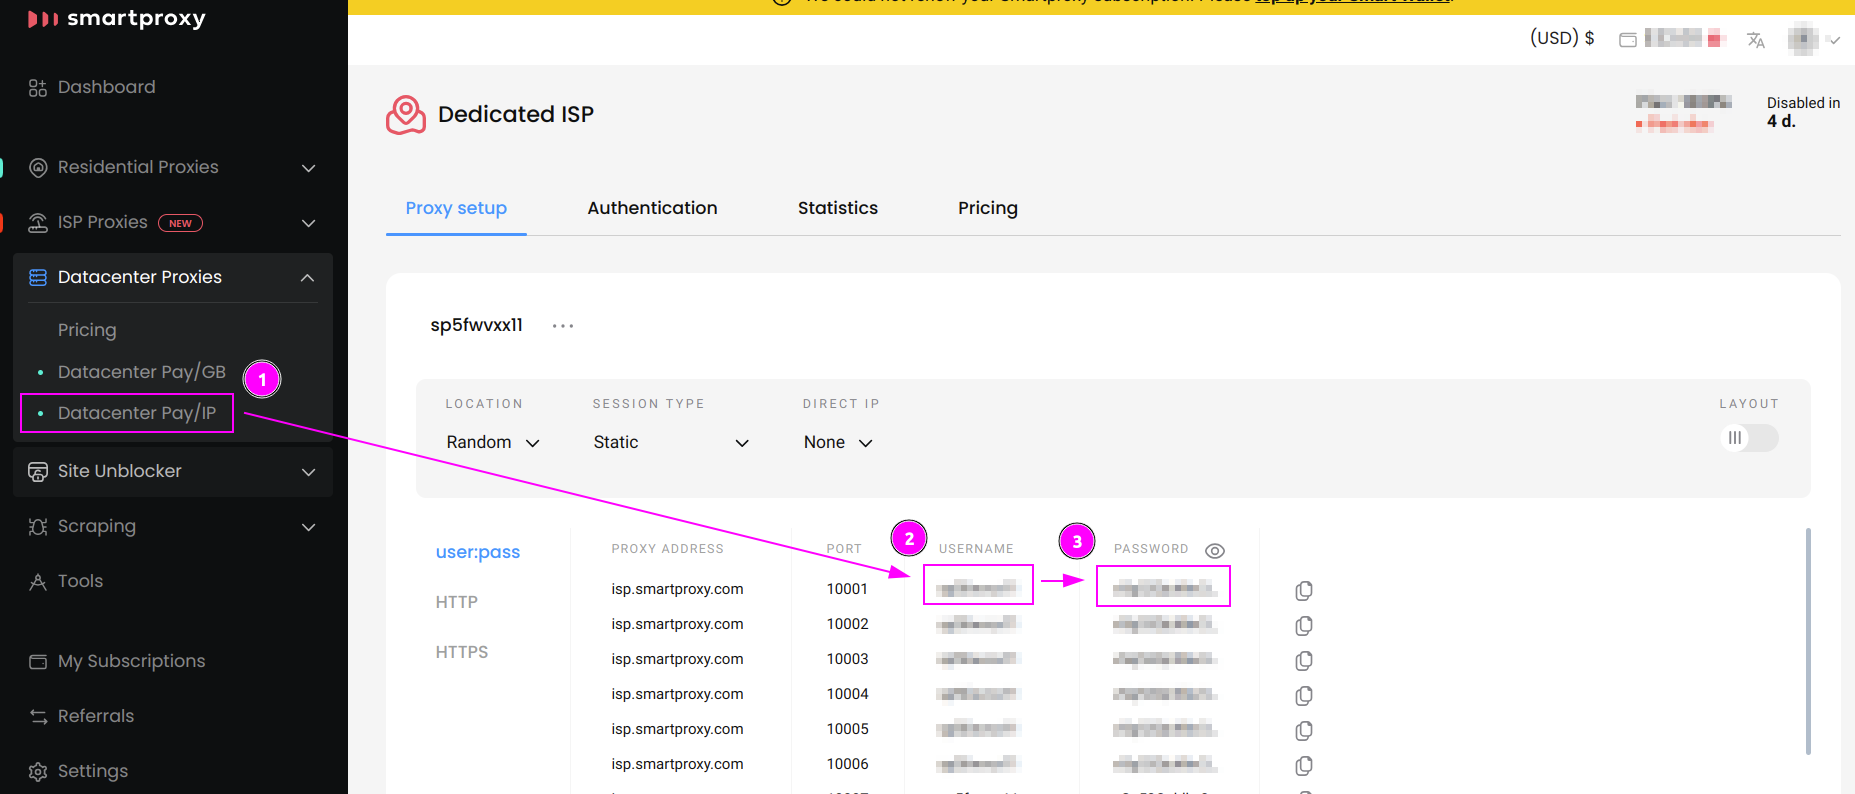1855x794 pixels.
Task: Open the Location Random dropdown
Action: [493, 442]
